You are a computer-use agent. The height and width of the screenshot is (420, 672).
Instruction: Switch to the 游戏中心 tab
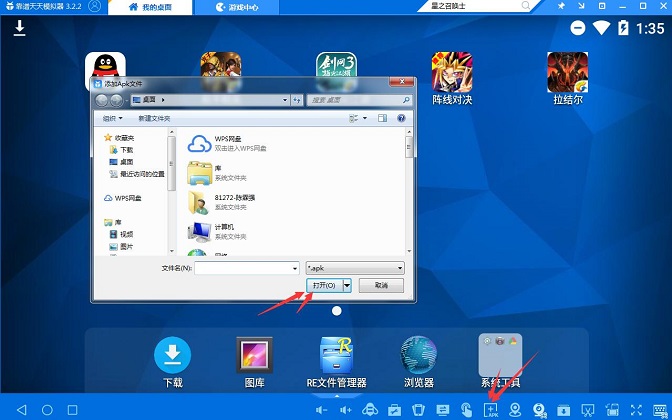pos(237,7)
